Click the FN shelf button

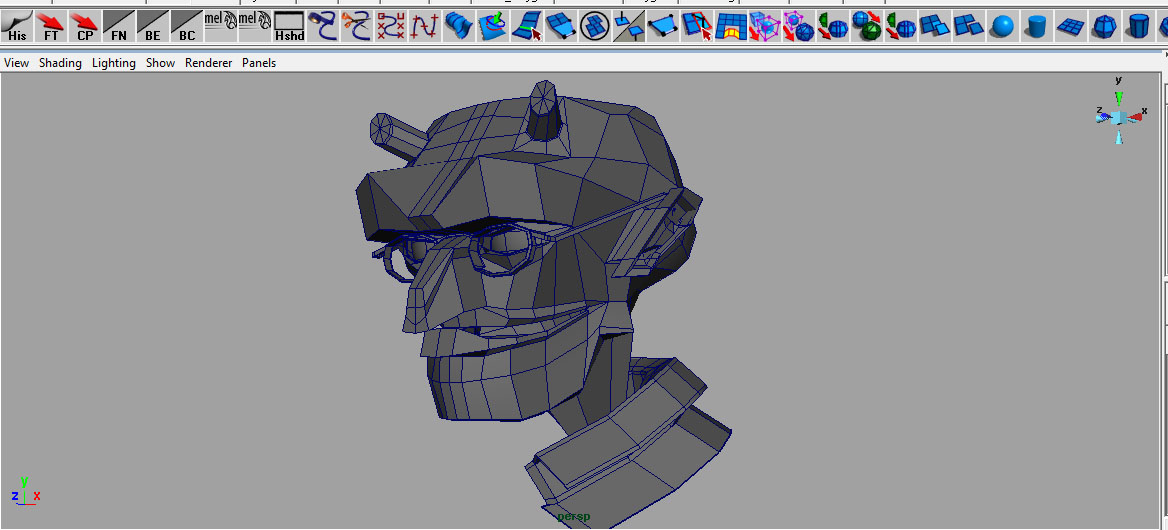(x=119, y=26)
